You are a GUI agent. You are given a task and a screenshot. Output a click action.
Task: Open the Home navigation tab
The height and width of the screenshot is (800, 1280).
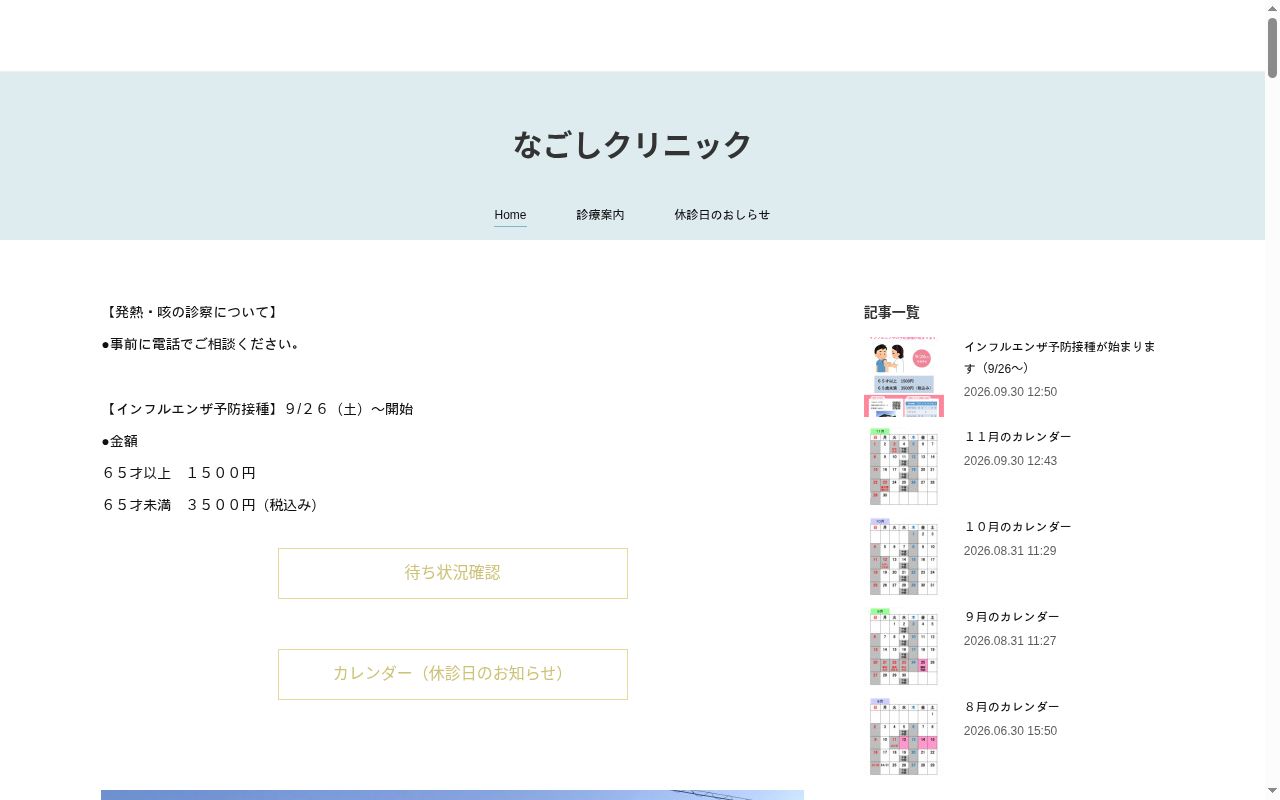click(510, 215)
